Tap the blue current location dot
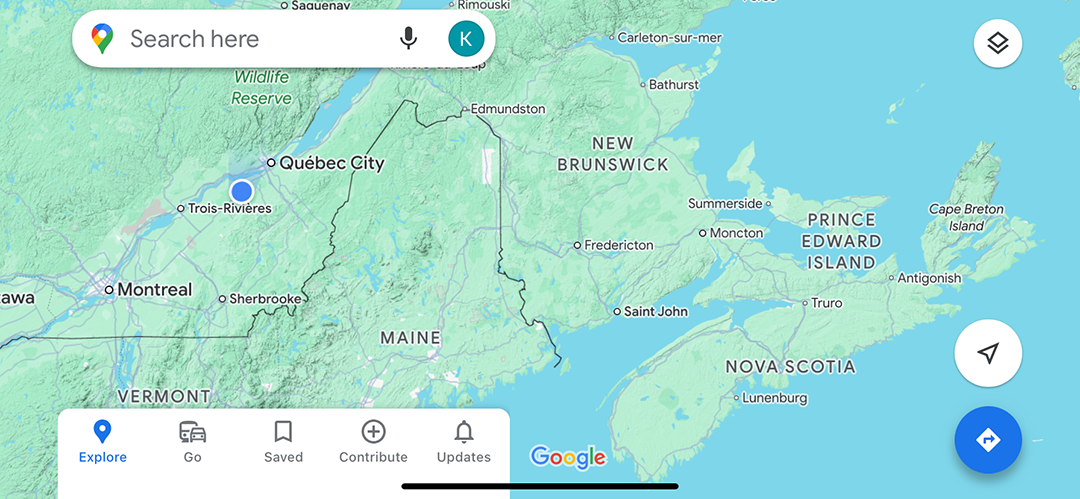Viewport: 1080px width, 499px height. (242, 191)
